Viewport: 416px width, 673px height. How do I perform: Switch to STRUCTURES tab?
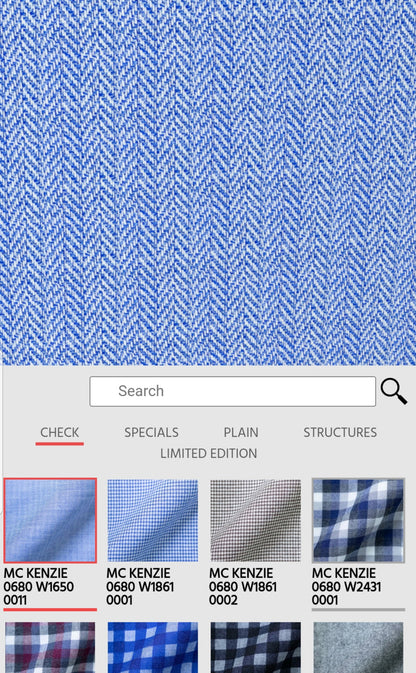(x=340, y=432)
